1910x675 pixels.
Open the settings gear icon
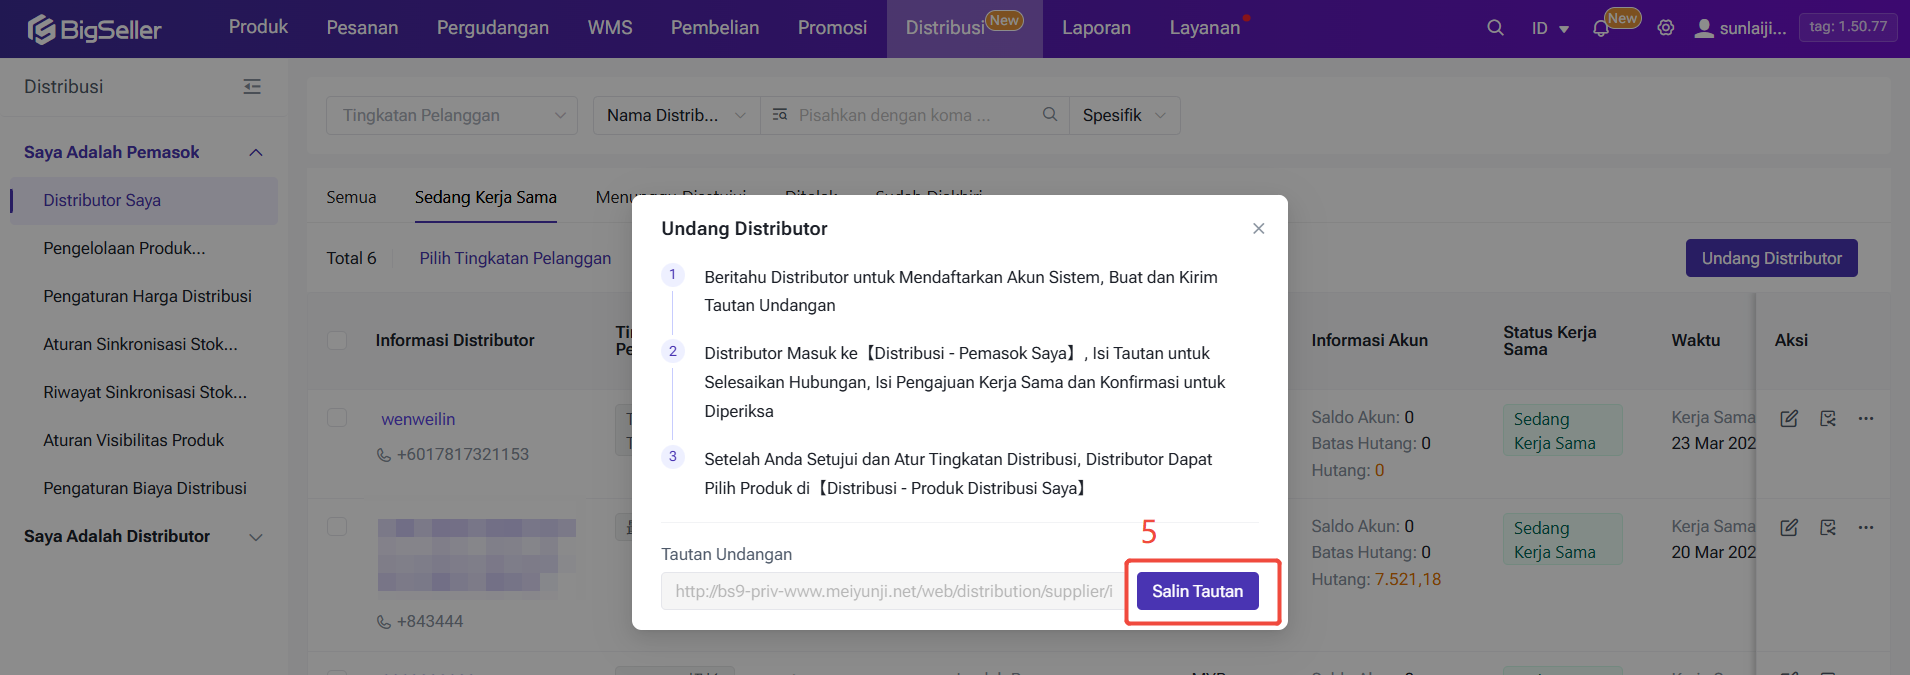(1665, 28)
